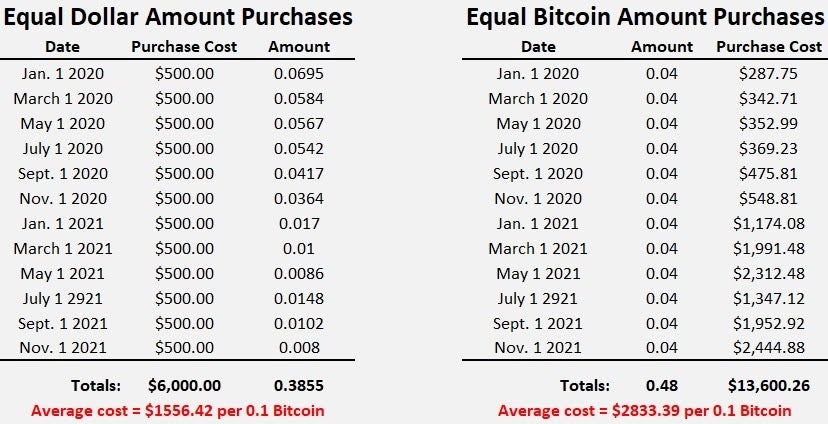Click the red $2833.39 average cost text

tap(645, 410)
